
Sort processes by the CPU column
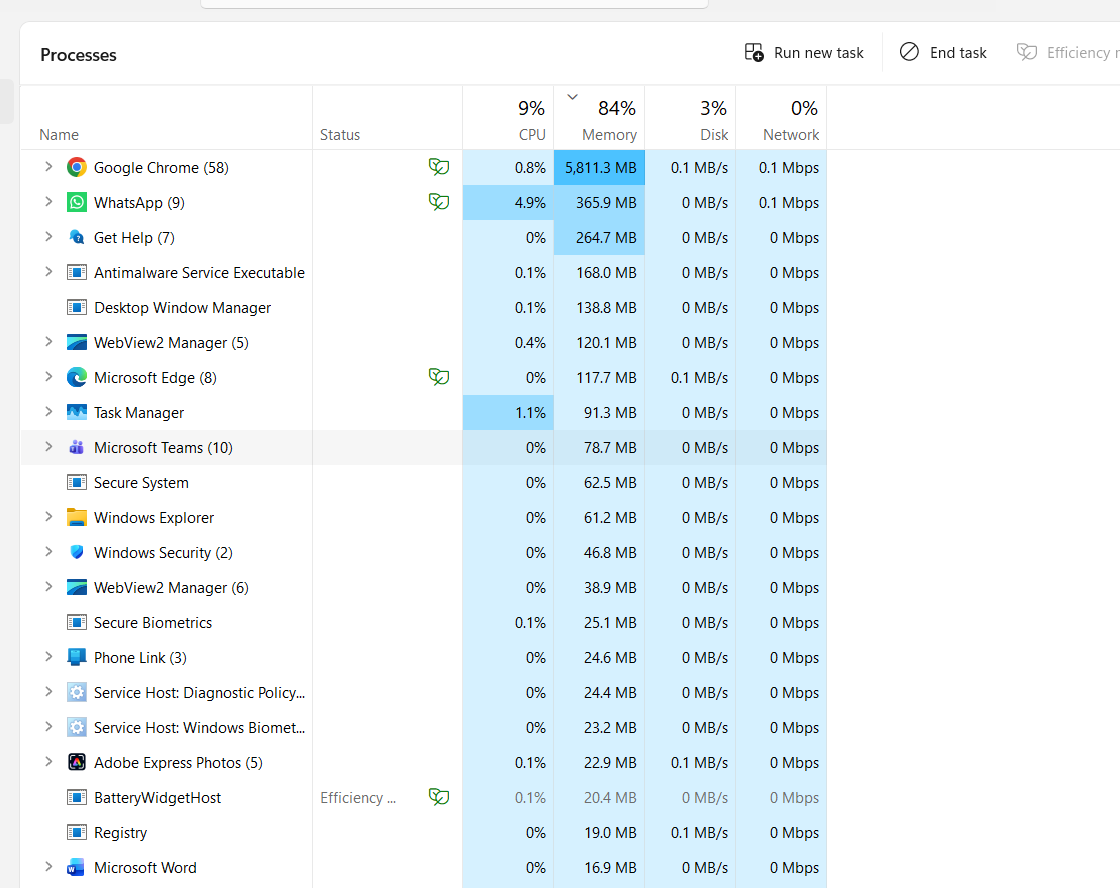(508, 118)
